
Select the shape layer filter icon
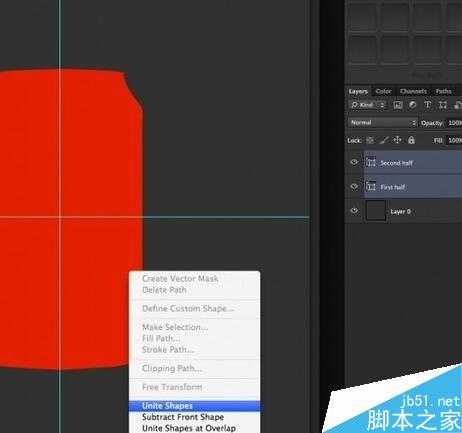pos(443,105)
